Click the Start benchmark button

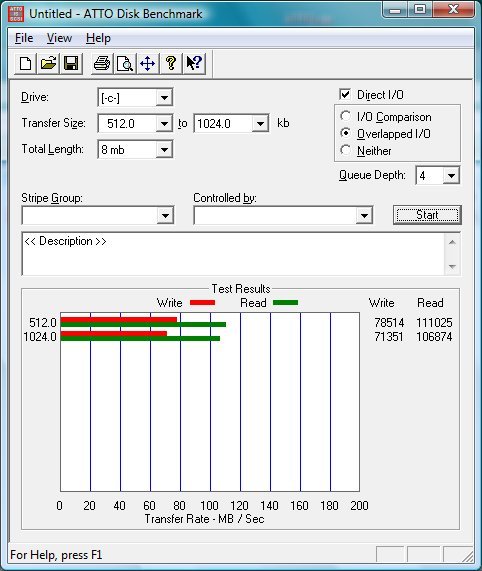pyautogui.click(x=427, y=215)
